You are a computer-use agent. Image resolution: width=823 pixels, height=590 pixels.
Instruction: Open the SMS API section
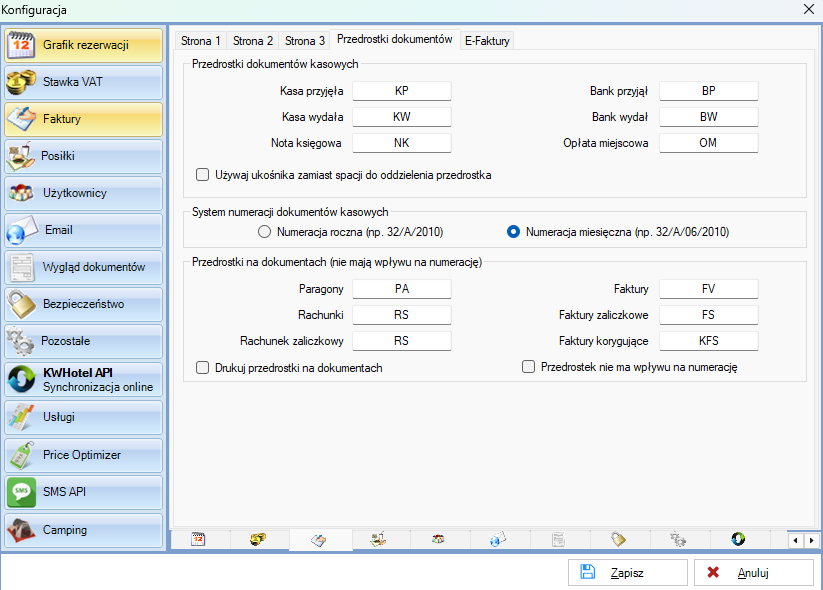click(83, 491)
